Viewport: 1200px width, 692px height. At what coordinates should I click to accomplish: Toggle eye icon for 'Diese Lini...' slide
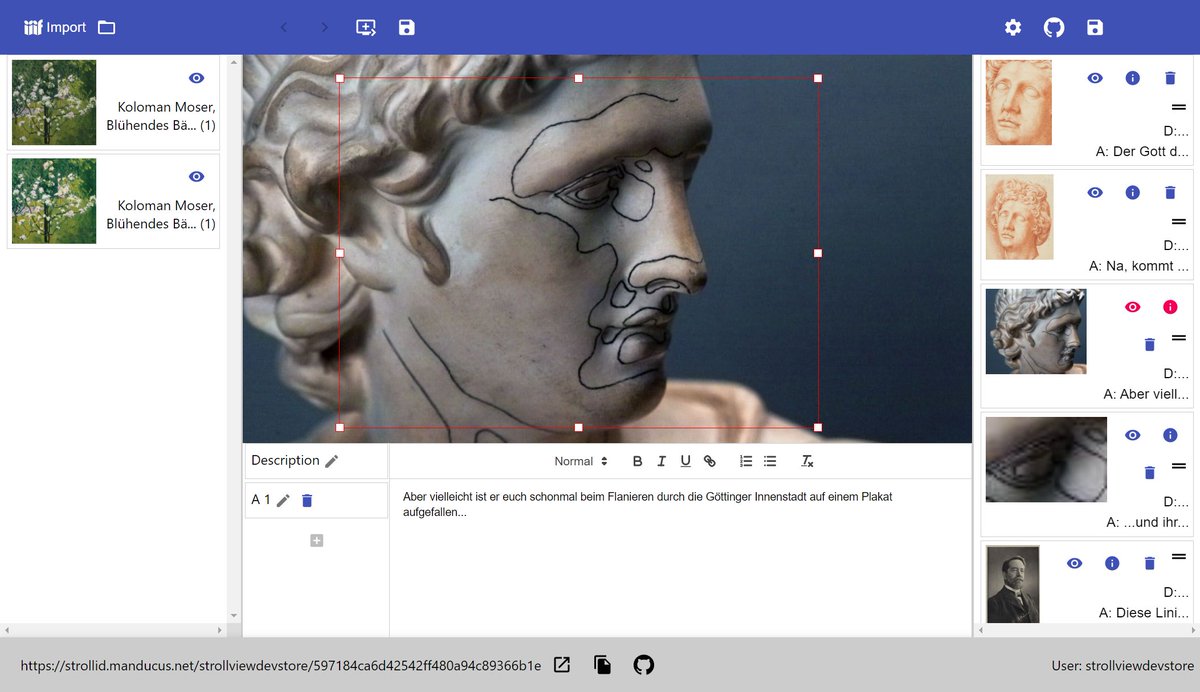[1074, 563]
